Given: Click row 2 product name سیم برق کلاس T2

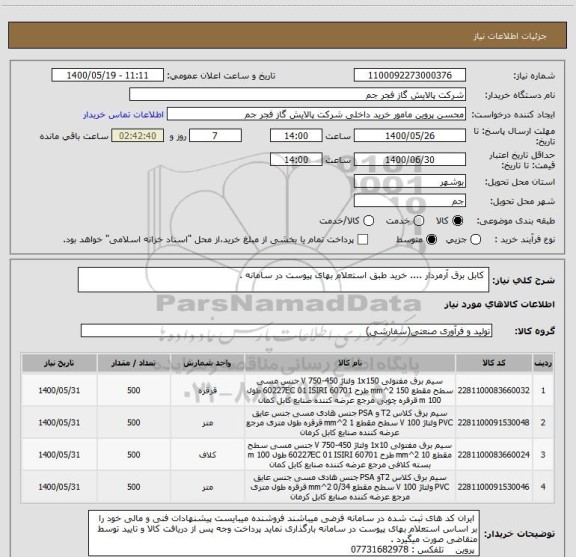Looking at the screenshot, I should click(x=350, y=423).
